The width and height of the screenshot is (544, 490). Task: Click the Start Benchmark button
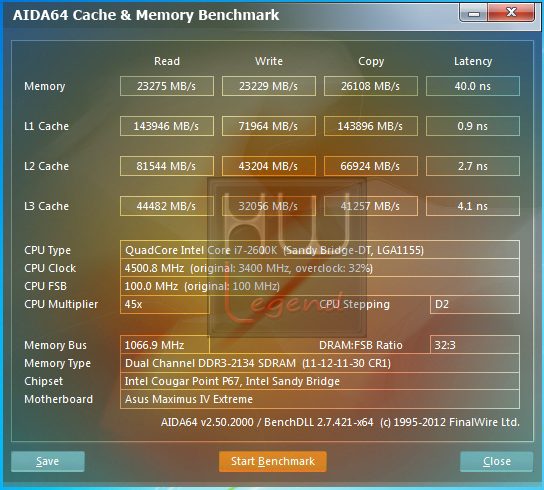[273, 461]
